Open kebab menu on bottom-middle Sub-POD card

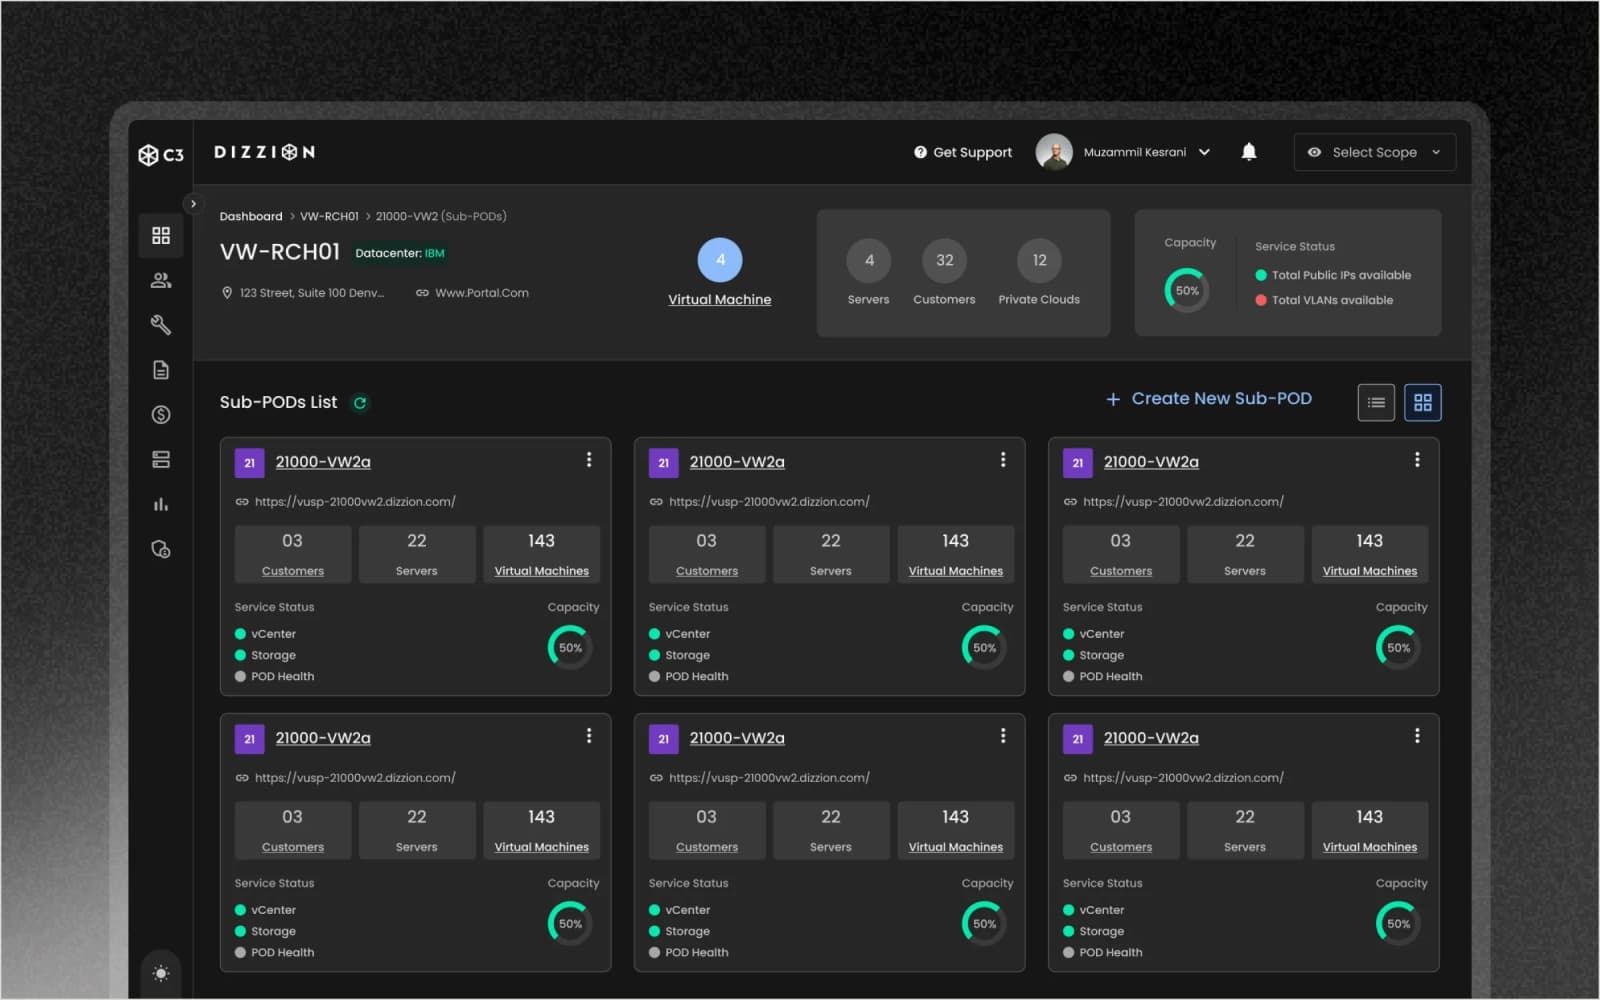coord(1003,736)
